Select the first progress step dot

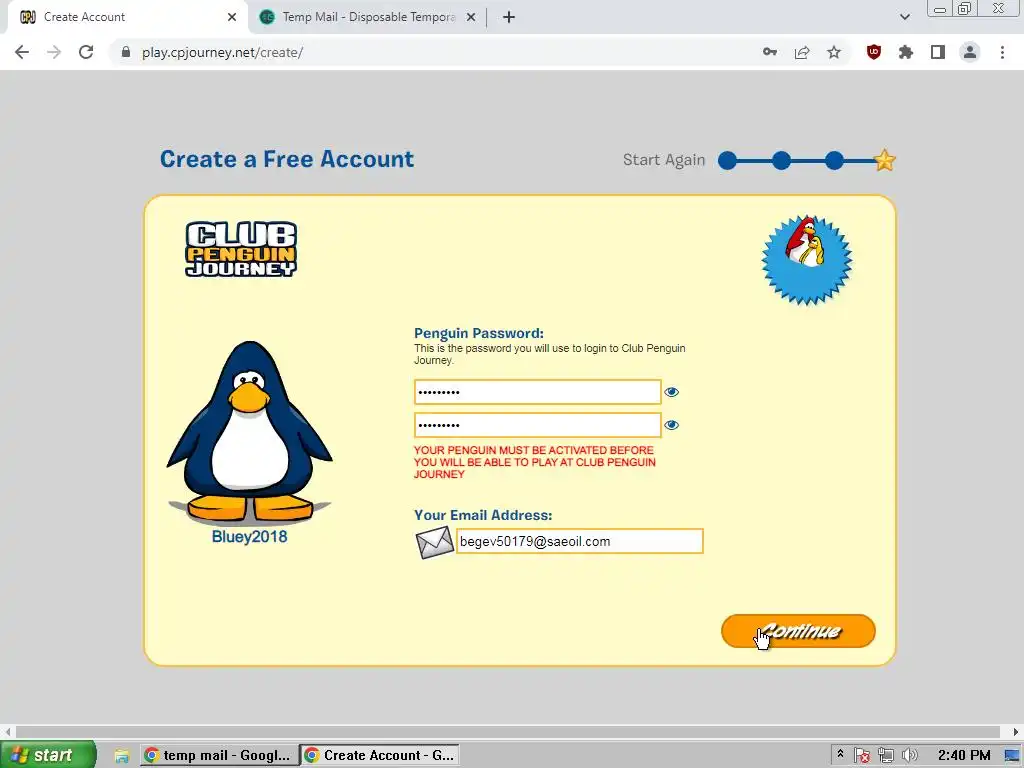[728, 160]
